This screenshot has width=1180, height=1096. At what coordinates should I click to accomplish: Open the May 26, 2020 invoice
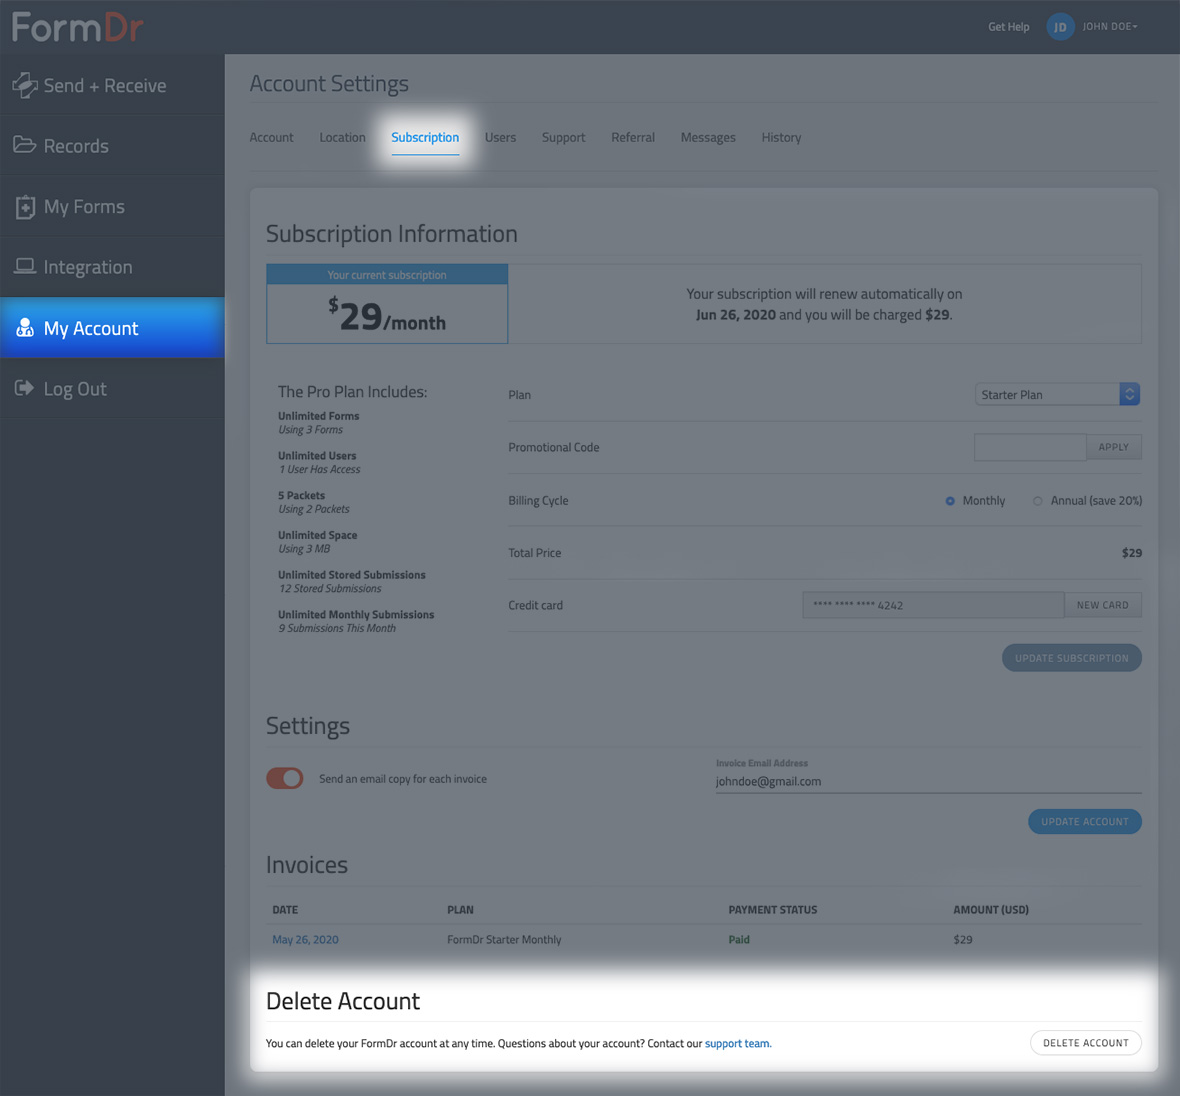click(304, 939)
